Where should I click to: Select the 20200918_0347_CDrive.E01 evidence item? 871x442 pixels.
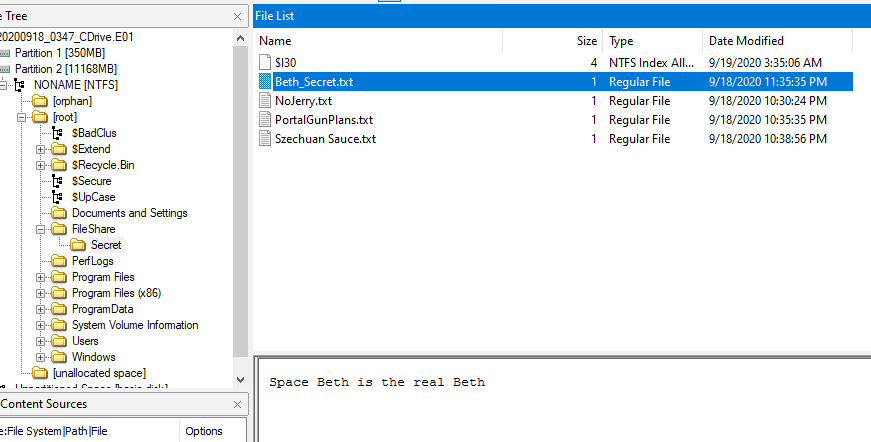pos(66,37)
